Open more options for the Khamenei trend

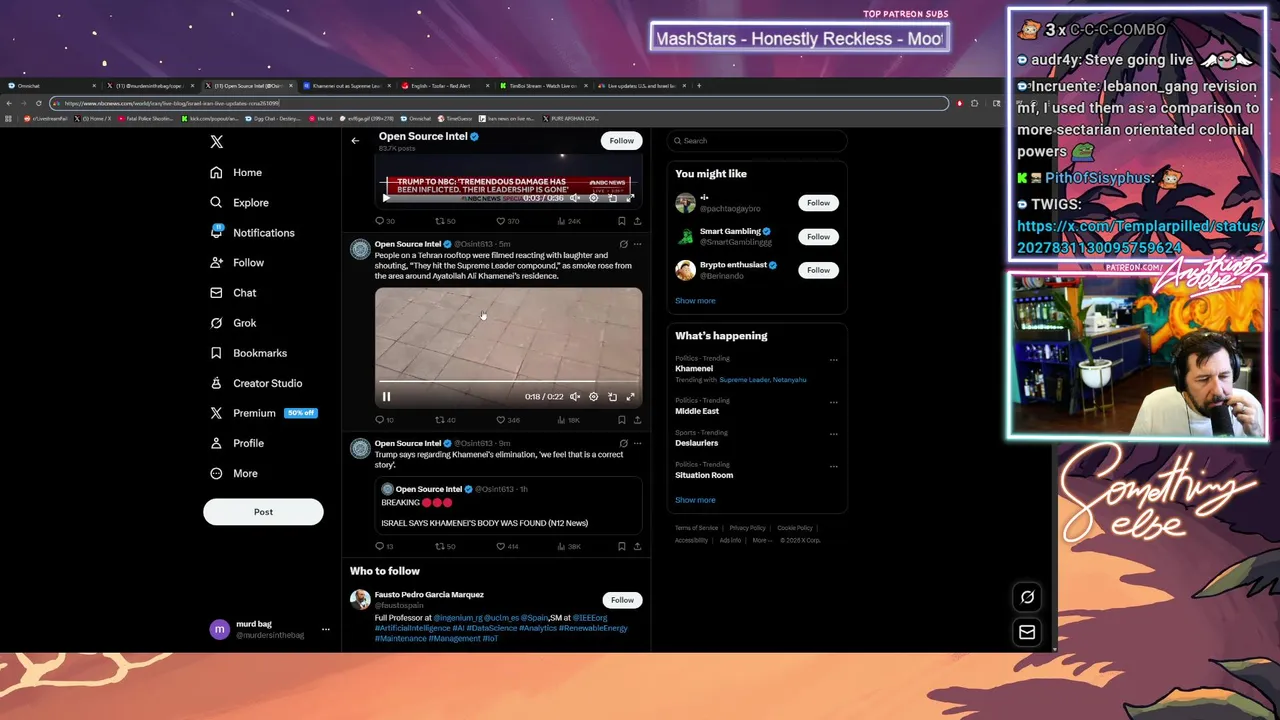[833, 360]
